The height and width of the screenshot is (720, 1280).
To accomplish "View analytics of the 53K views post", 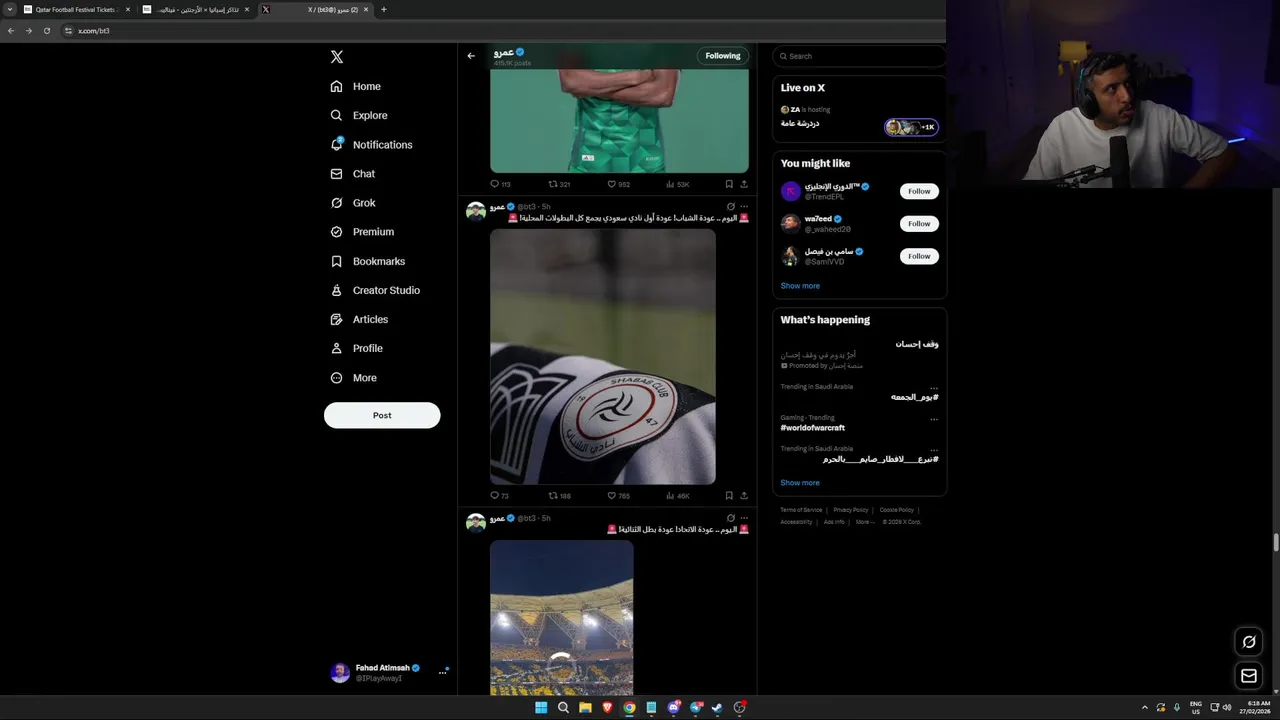I will [677, 184].
